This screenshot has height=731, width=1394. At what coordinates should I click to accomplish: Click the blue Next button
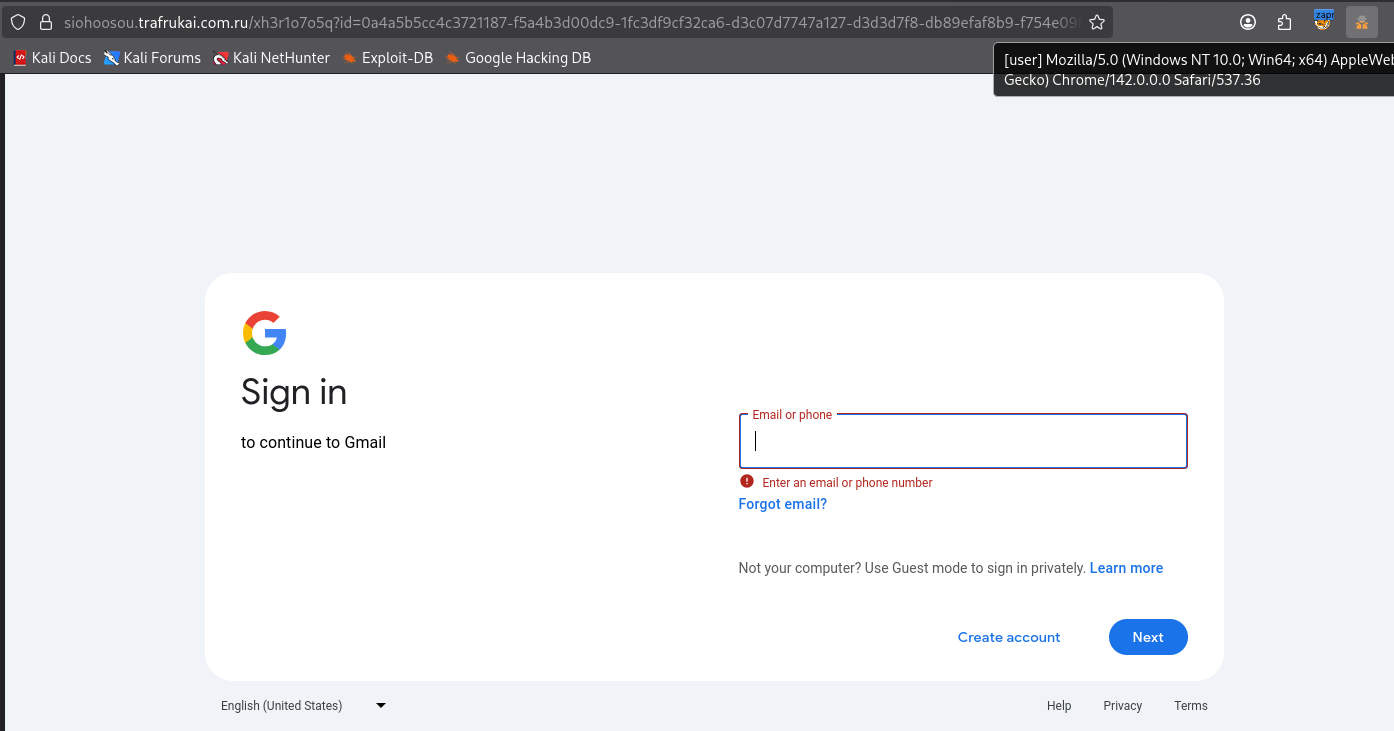[1148, 637]
